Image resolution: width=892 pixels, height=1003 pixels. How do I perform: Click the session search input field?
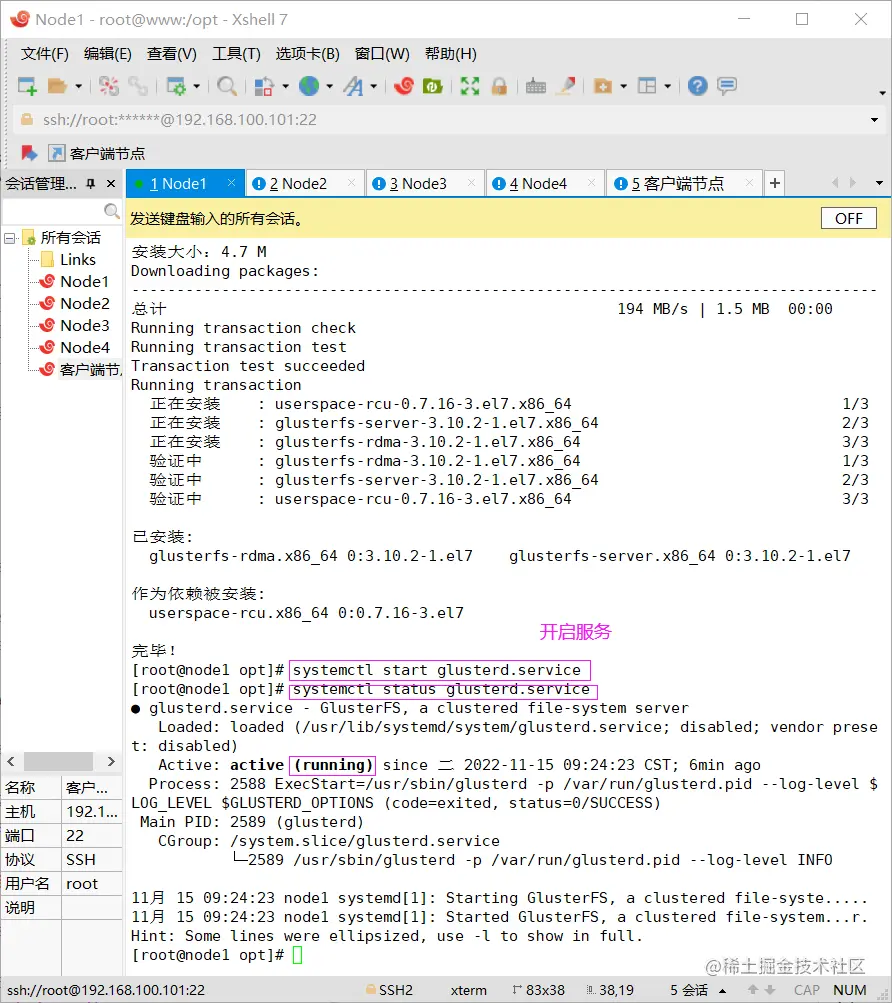tap(52, 210)
